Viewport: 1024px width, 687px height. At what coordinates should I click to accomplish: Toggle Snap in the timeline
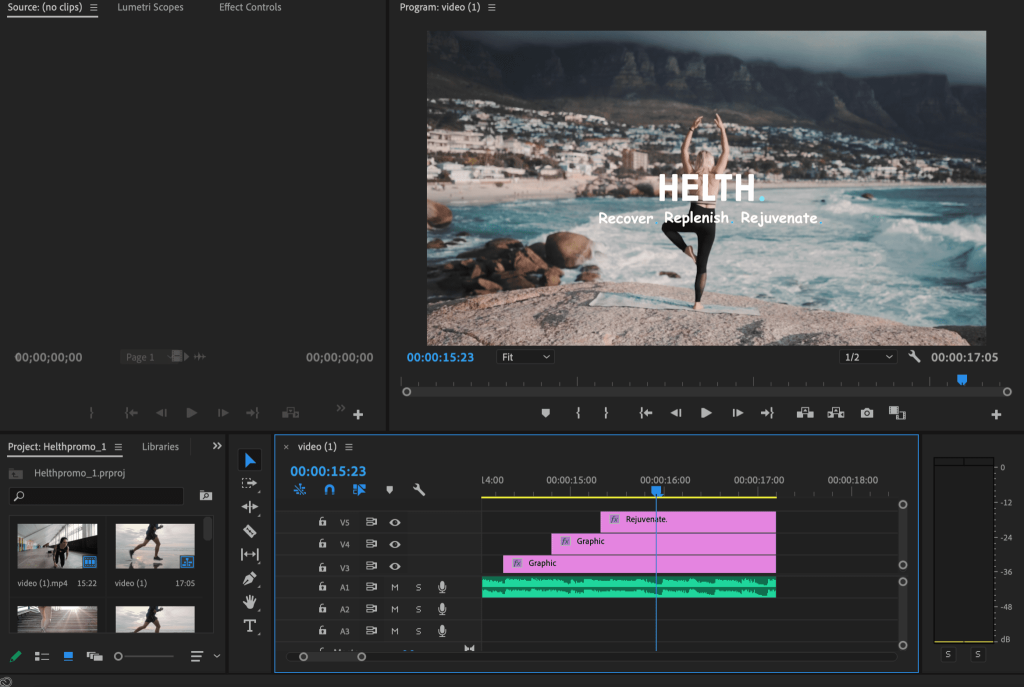pos(330,489)
